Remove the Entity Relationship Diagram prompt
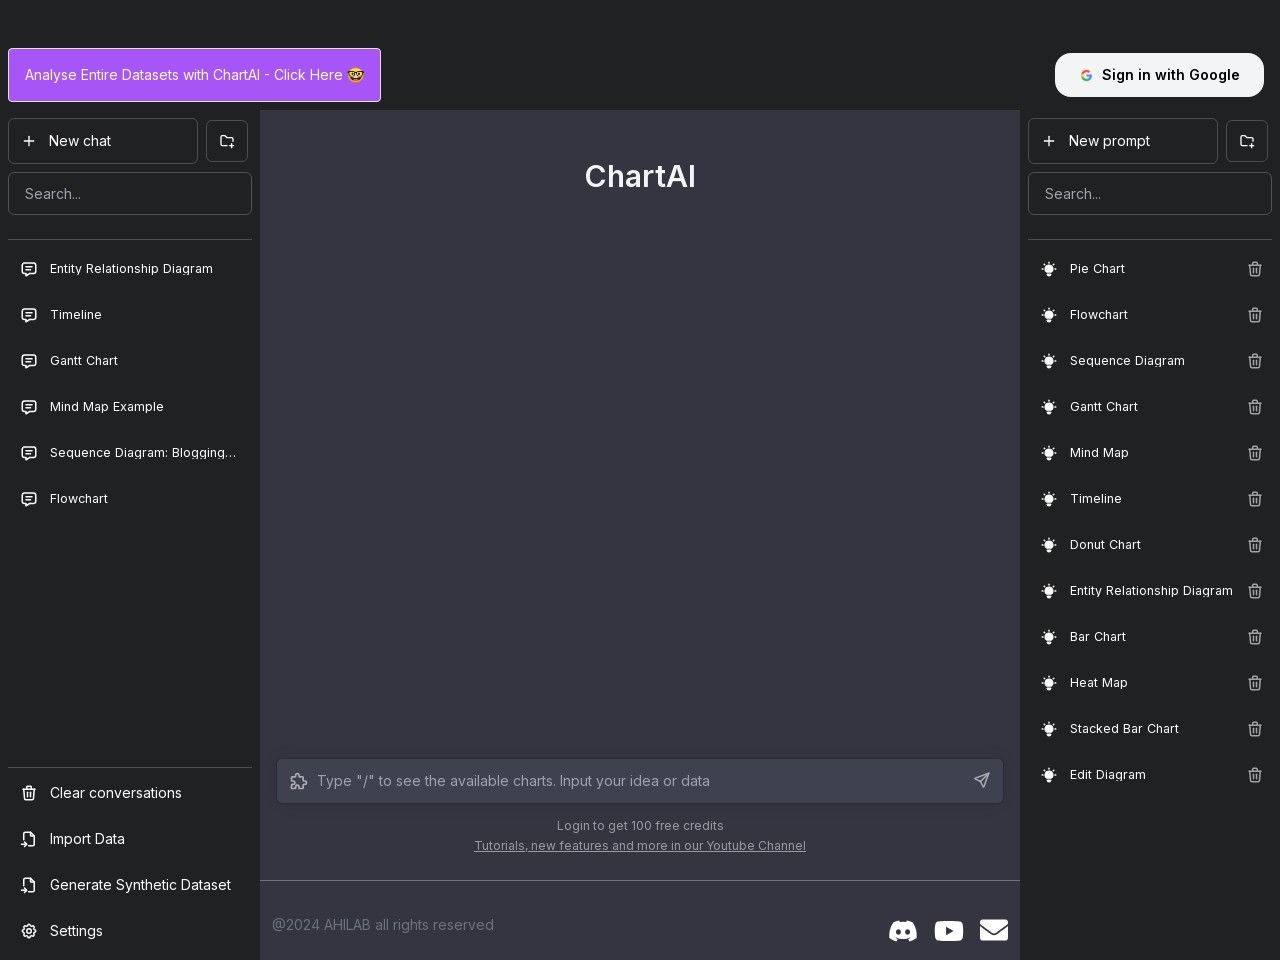 point(1255,591)
